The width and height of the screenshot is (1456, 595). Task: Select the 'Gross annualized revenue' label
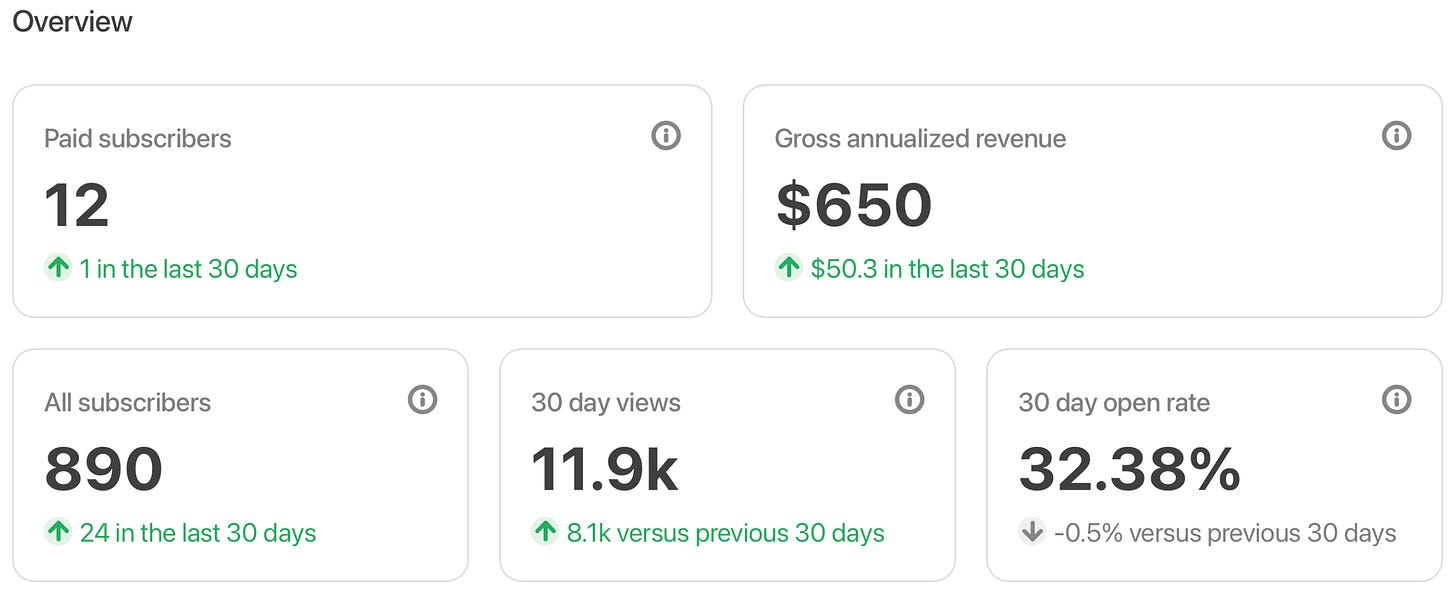pyautogui.click(x=920, y=139)
